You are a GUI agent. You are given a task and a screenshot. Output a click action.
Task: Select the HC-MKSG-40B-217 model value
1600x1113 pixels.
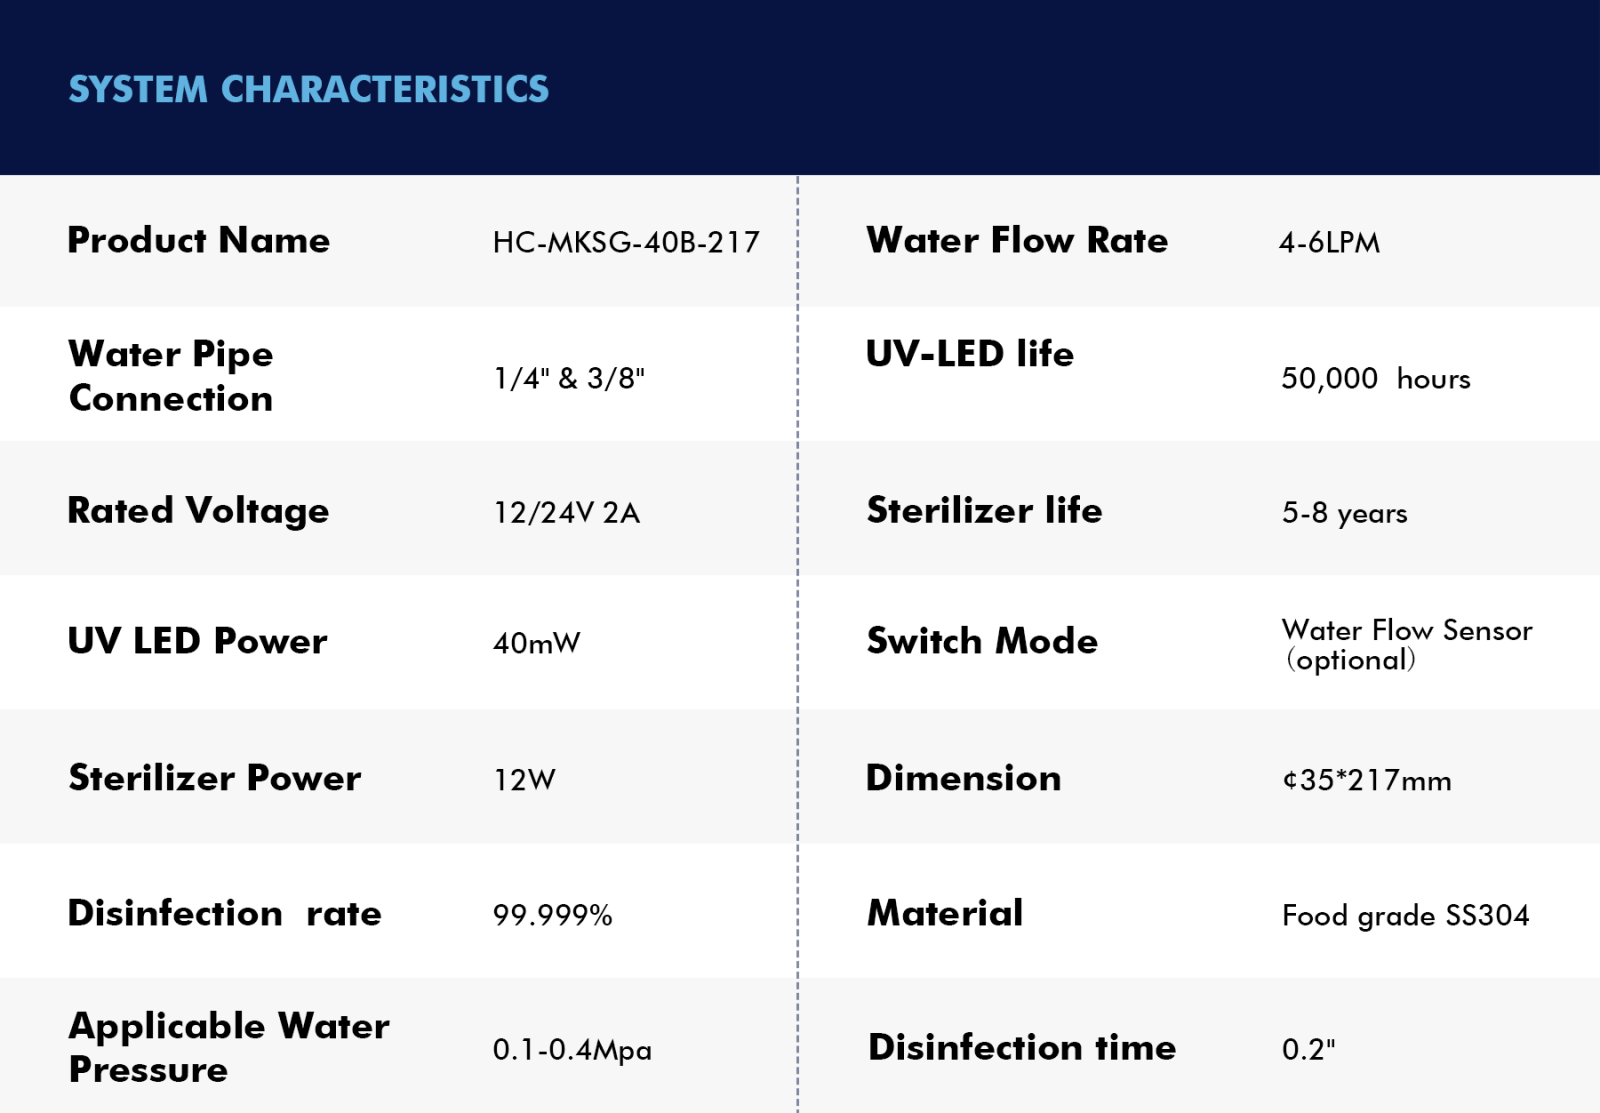coord(626,243)
